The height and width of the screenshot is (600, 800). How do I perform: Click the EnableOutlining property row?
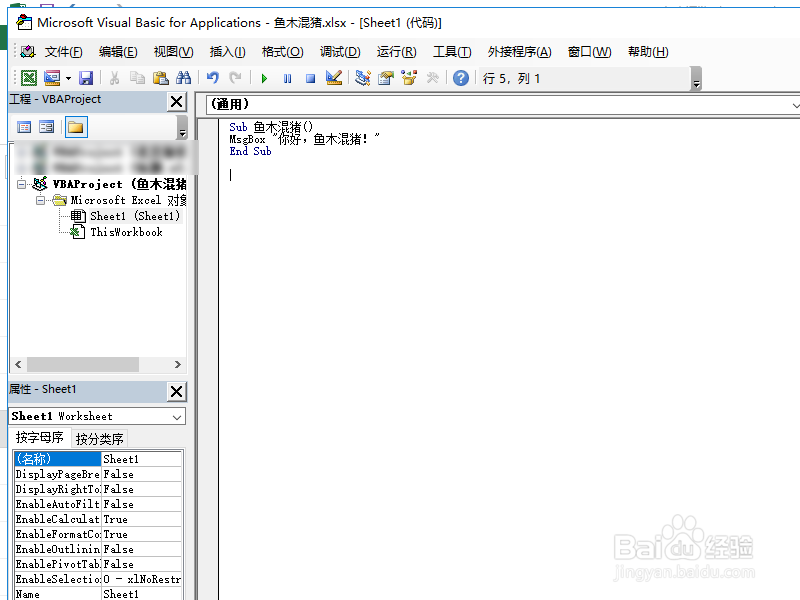click(x=98, y=549)
